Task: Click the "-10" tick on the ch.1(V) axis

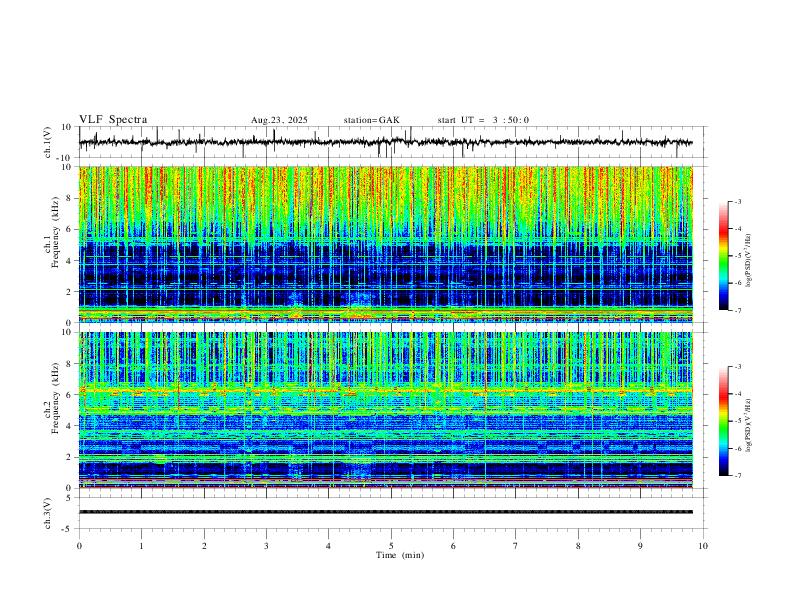Action: coord(66,158)
